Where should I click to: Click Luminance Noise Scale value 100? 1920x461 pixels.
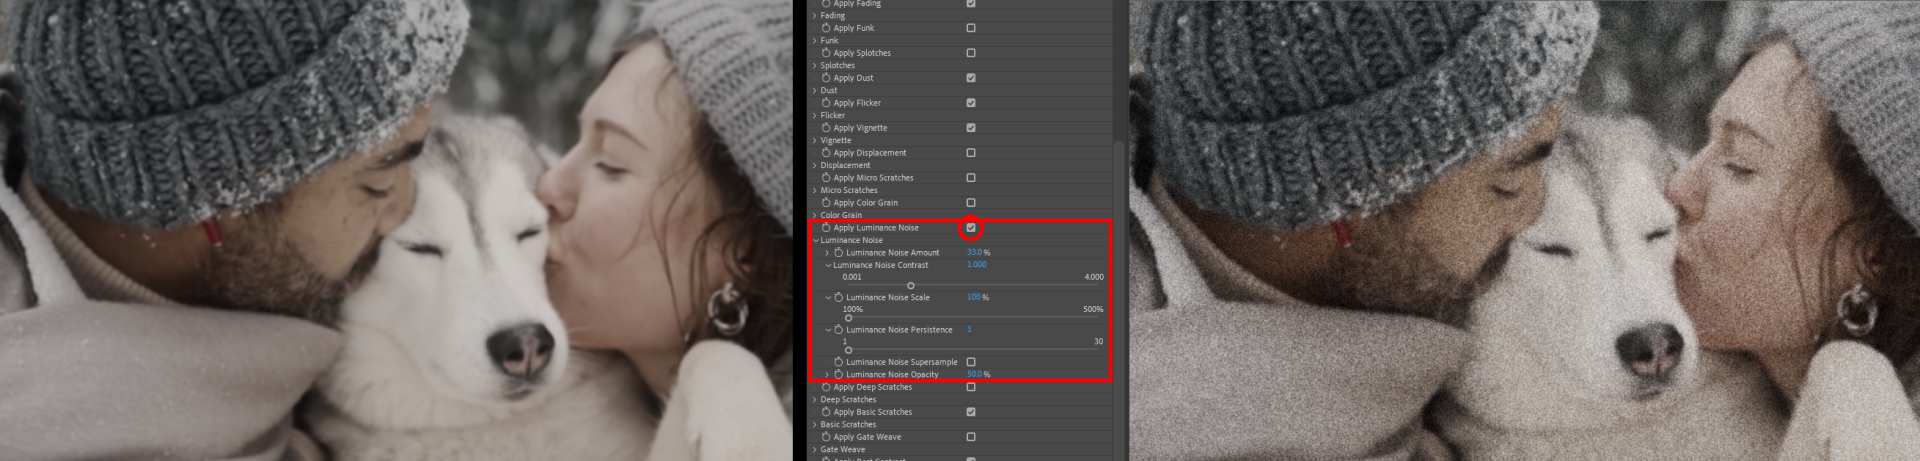[974, 297]
